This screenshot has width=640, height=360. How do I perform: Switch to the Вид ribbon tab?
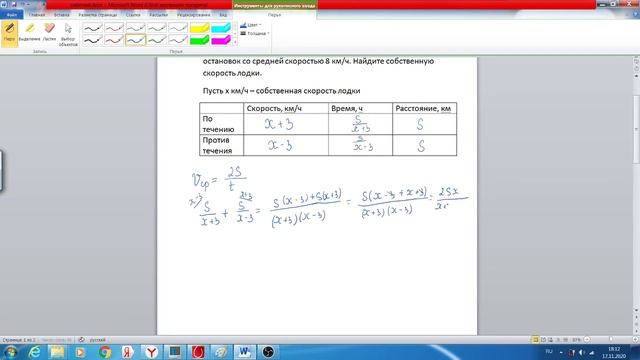click(223, 15)
